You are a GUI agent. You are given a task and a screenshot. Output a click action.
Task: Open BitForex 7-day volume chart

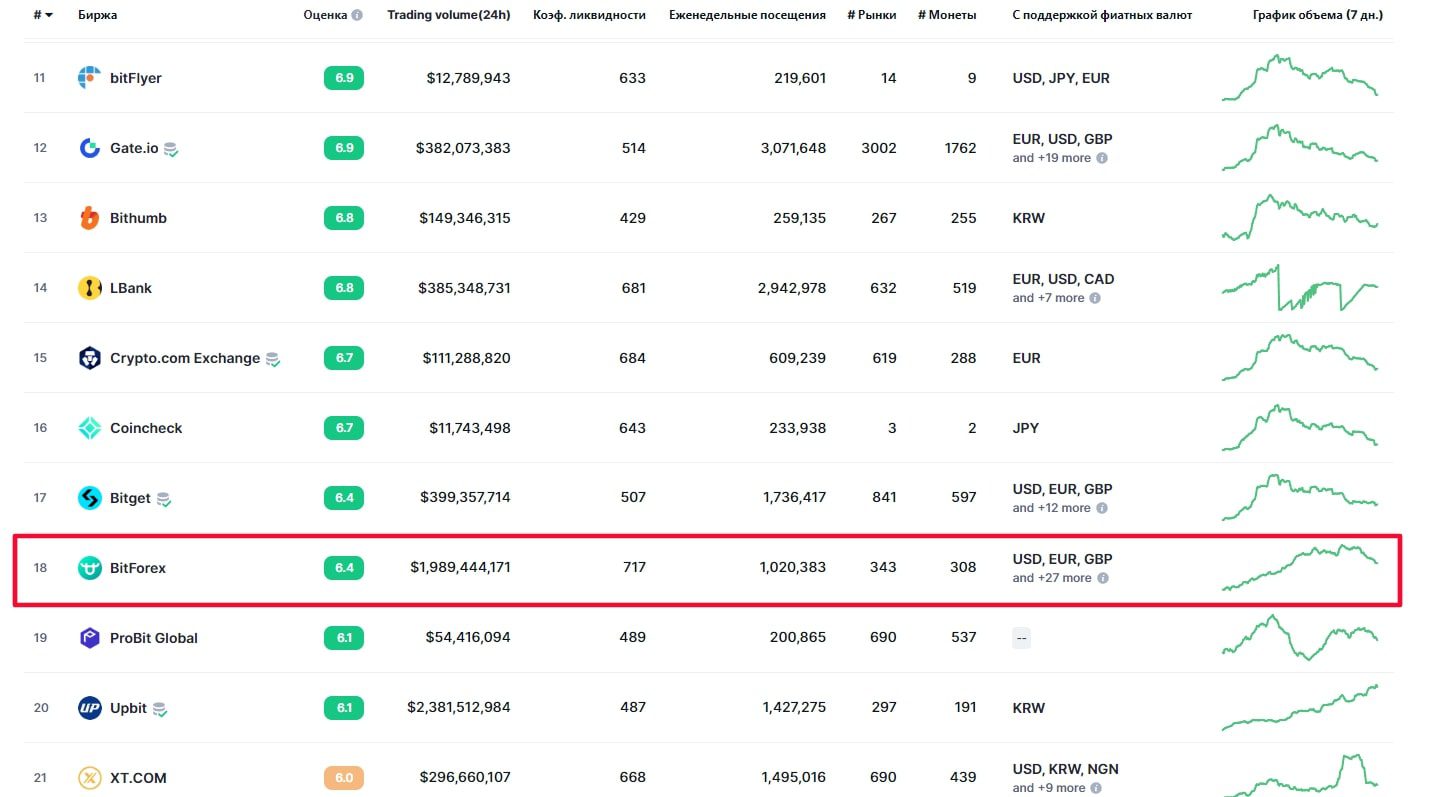tap(1299, 568)
